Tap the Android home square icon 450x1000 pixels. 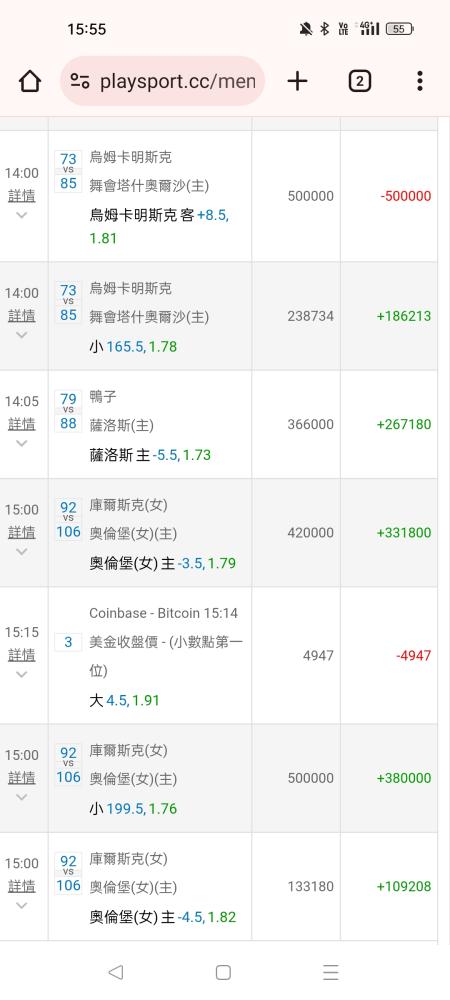223,971
